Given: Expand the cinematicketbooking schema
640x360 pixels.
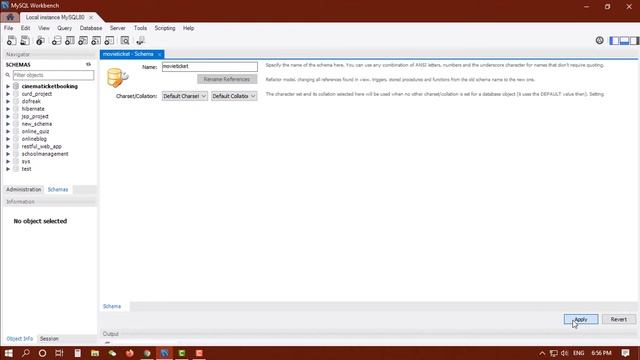Looking at the screenshot, I should tap(8, 87).
